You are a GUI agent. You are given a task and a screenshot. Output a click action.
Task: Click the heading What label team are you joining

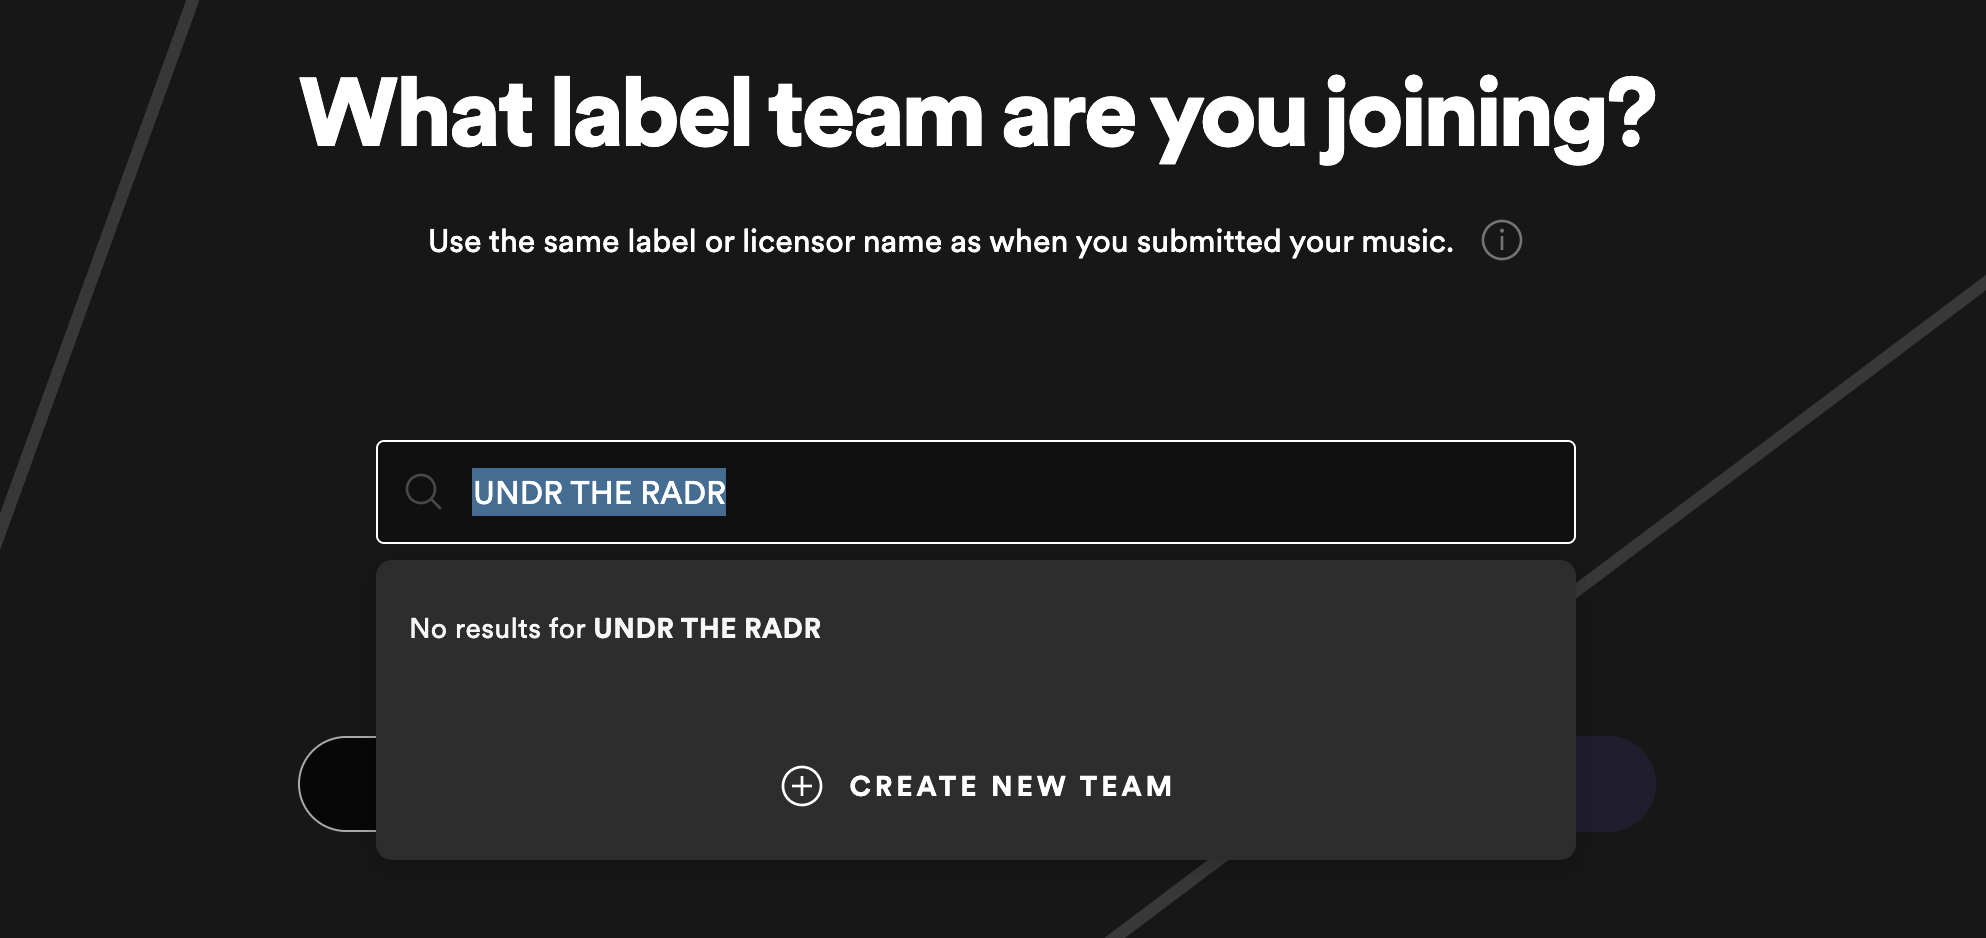[975, 115]
